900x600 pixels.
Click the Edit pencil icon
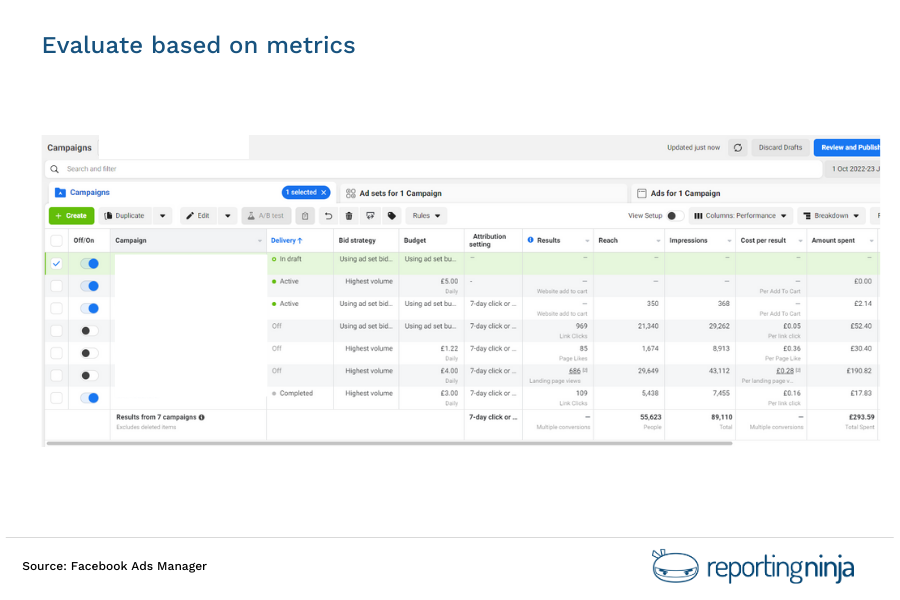[x=190, y=215]
